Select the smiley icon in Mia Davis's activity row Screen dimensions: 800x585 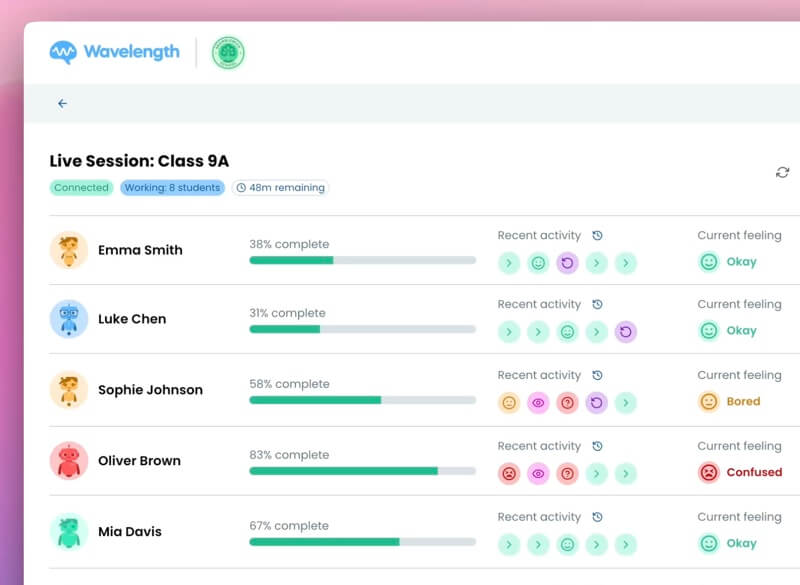pos(567,544)
